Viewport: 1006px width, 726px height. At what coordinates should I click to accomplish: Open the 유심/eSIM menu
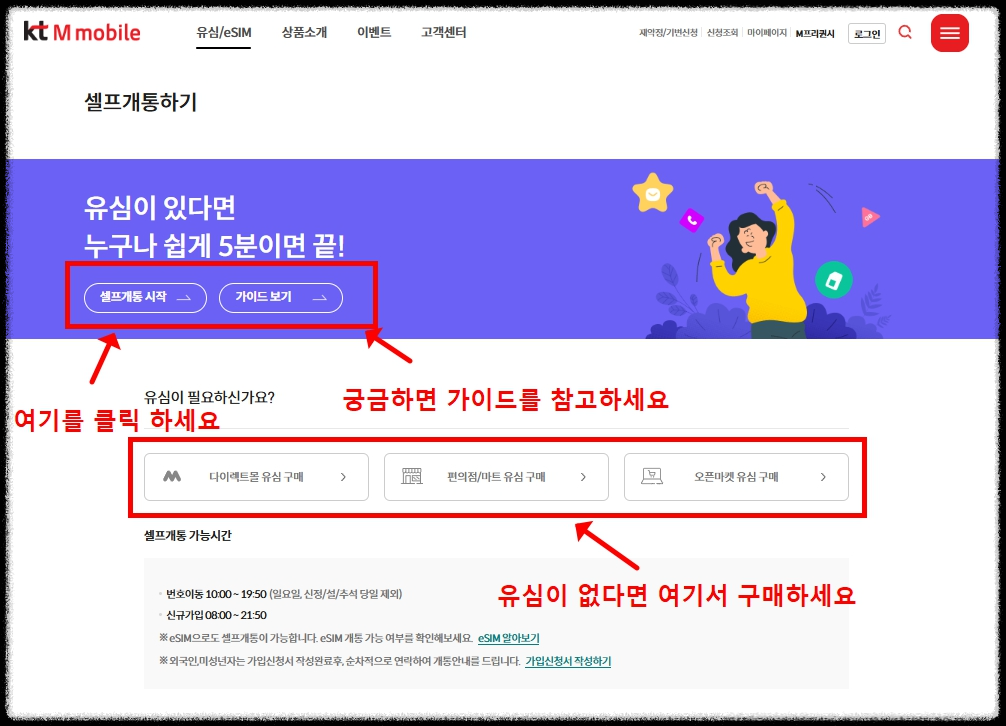point(224,32)
